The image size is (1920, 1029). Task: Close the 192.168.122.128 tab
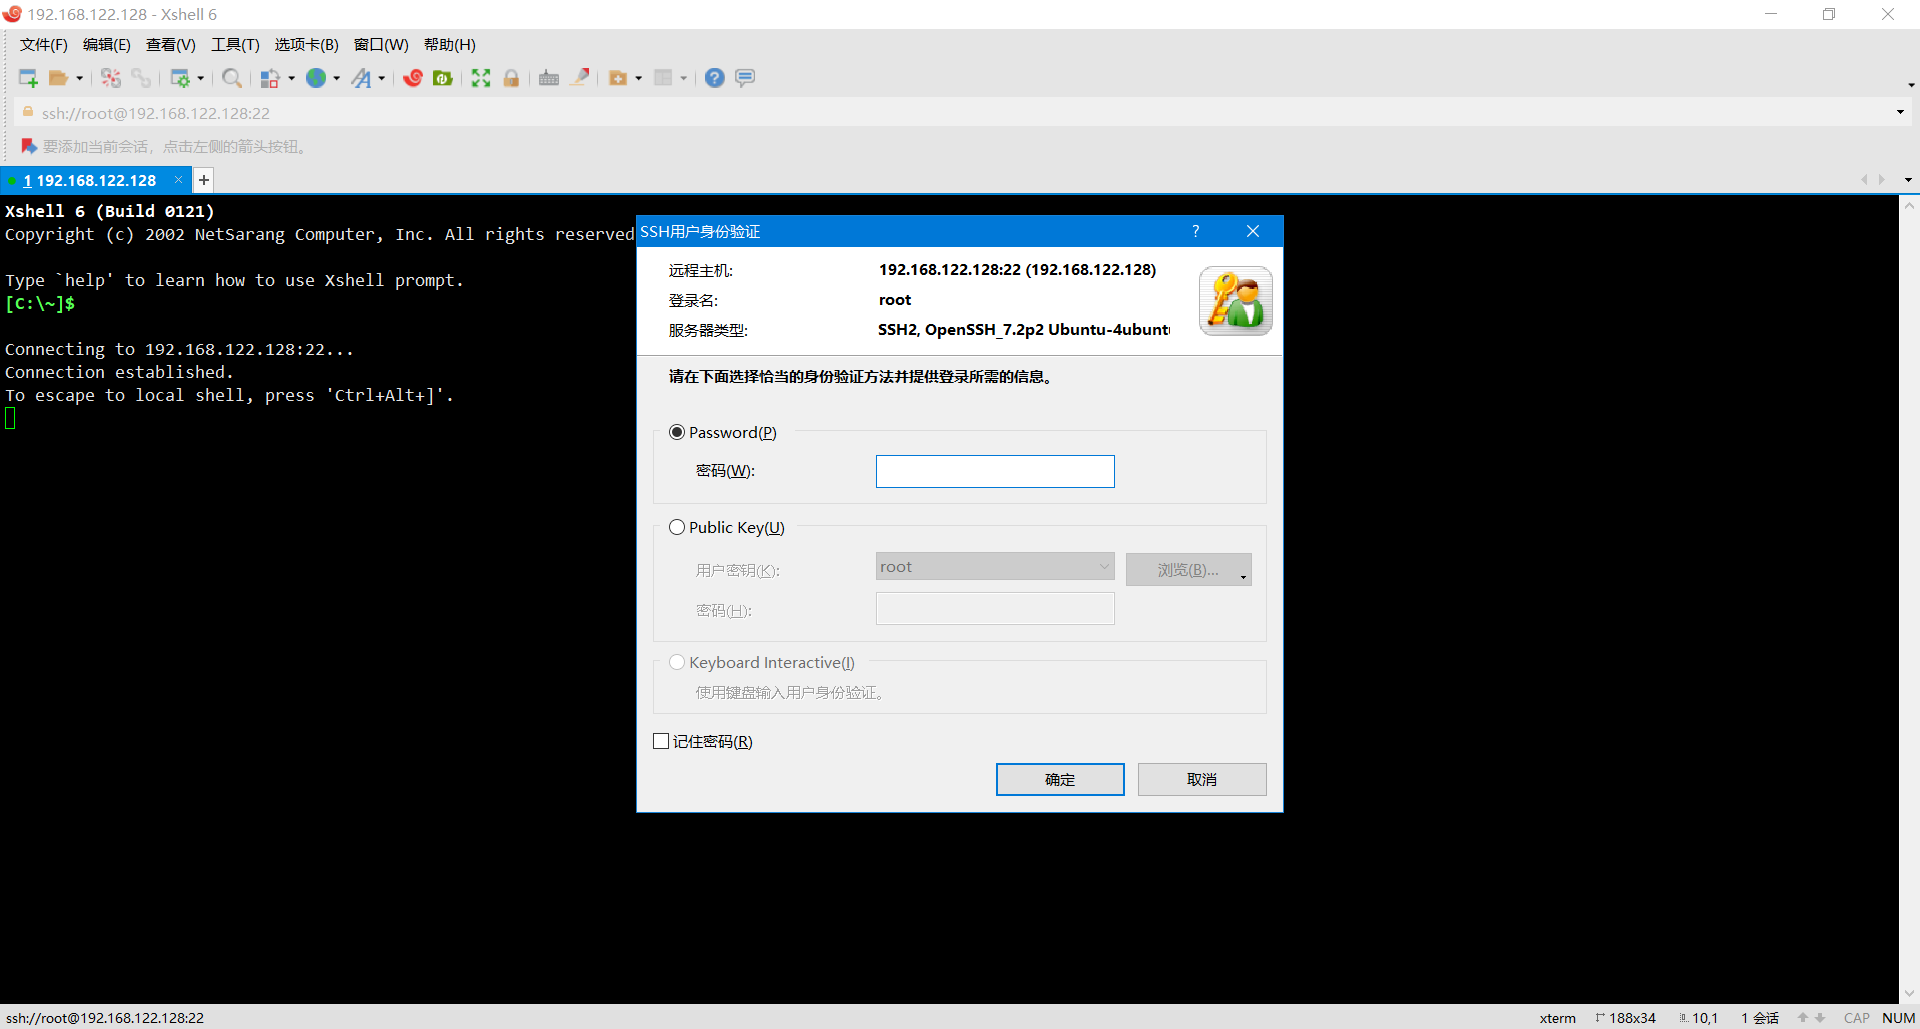click(178, 180)
